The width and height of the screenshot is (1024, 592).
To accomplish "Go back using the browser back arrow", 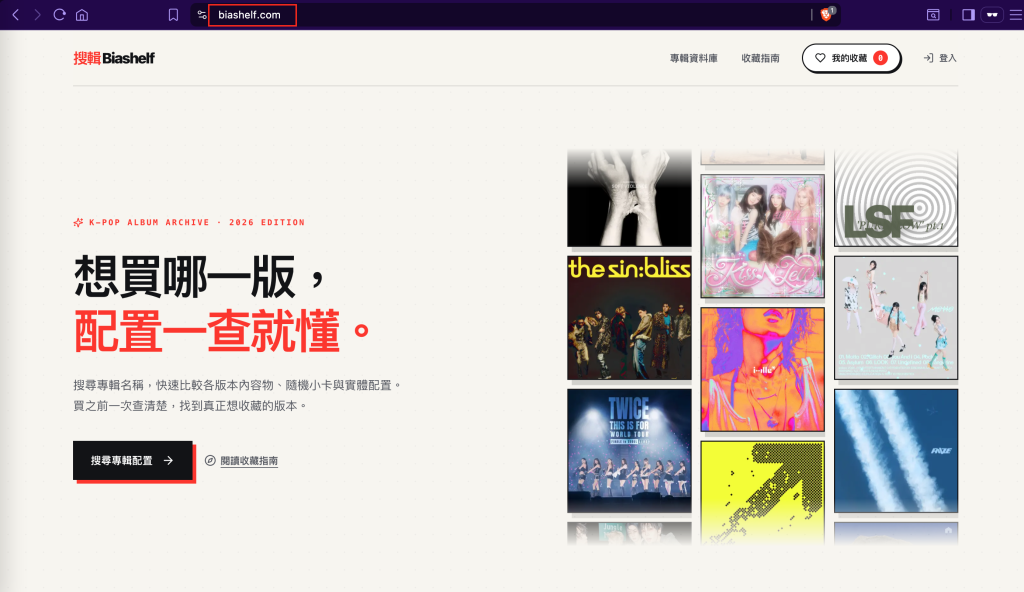I will [x=16, y=14].
